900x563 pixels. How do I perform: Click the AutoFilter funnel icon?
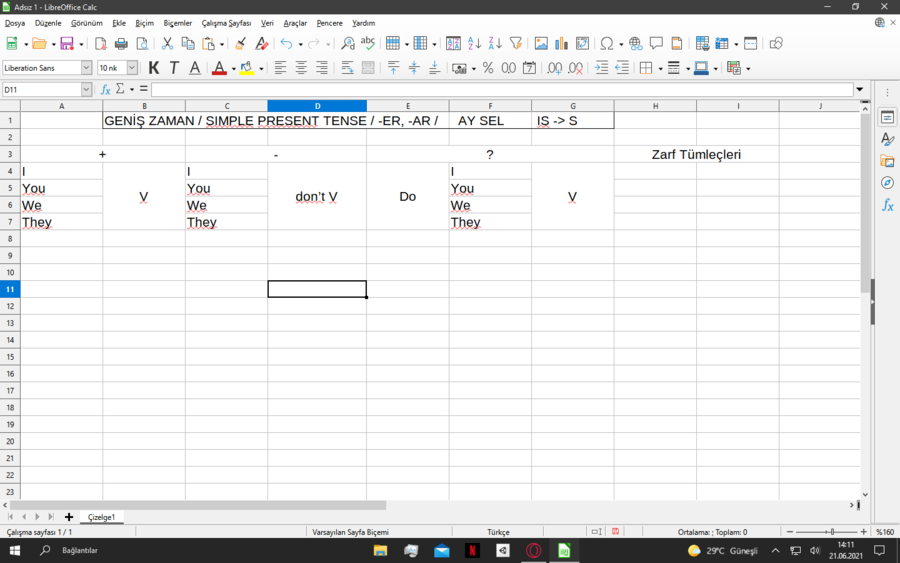pyautogui.click(x=515, y=44)
